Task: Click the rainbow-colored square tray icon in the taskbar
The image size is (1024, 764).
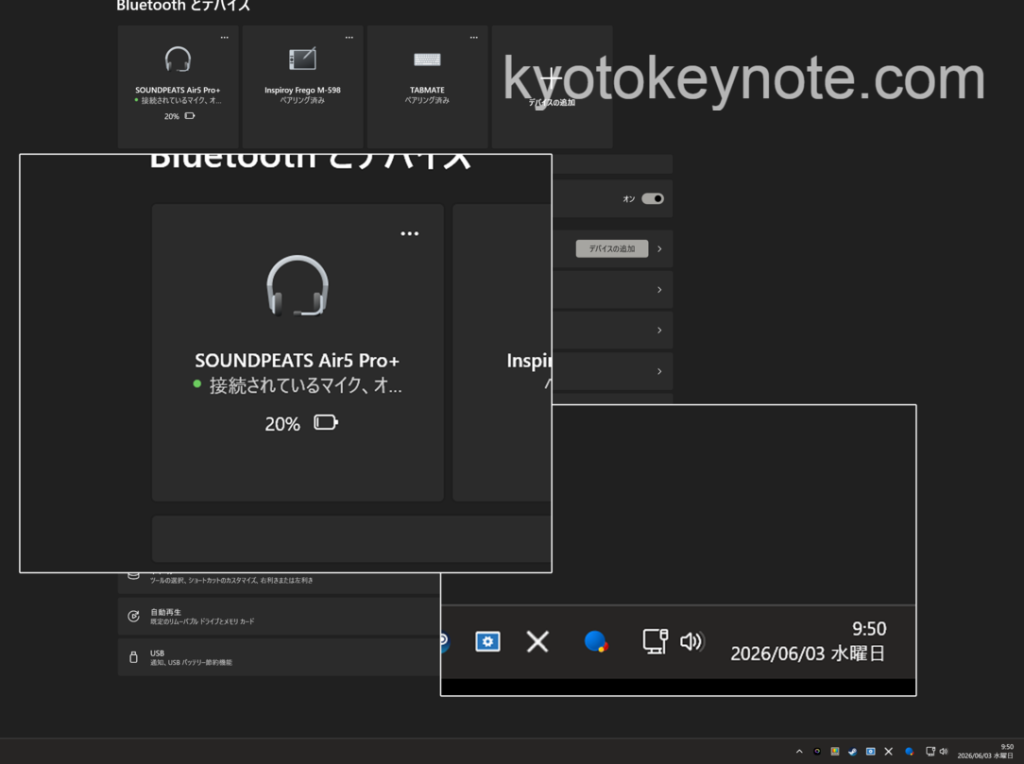Action: [835, 752]
